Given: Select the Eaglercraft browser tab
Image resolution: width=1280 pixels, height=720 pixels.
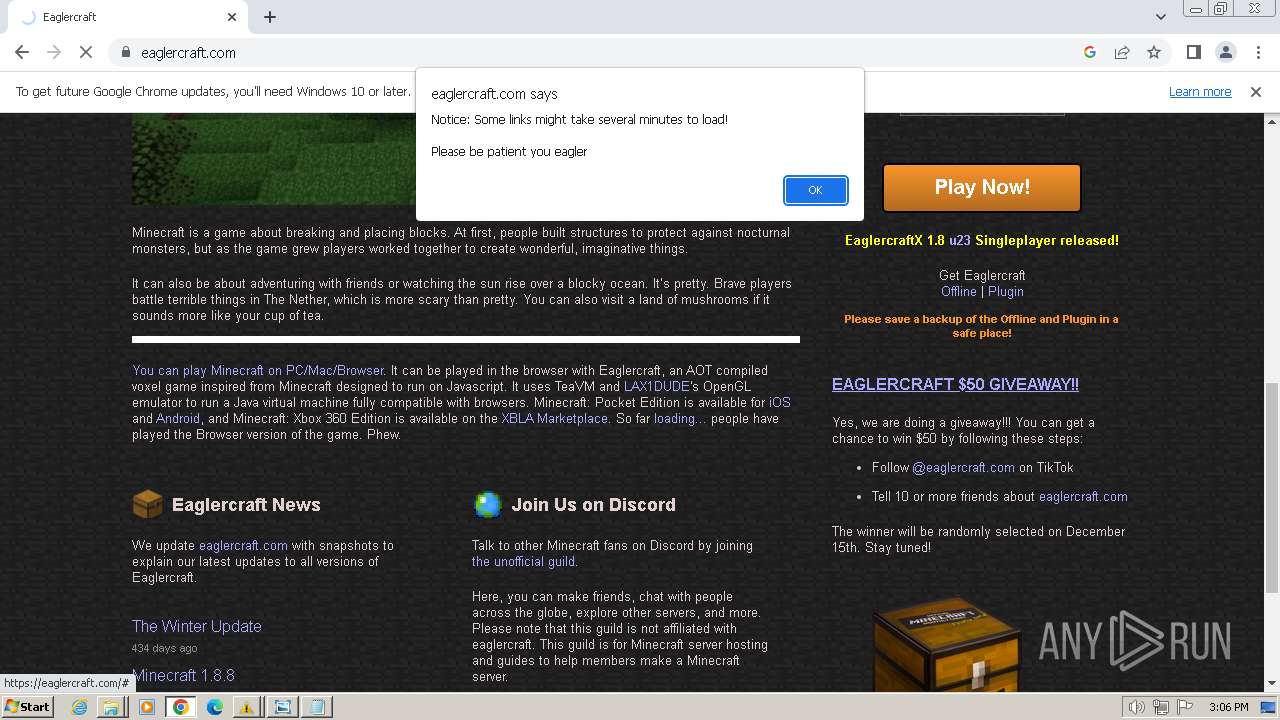Looking at the screenshot, I should coord(128,17).
